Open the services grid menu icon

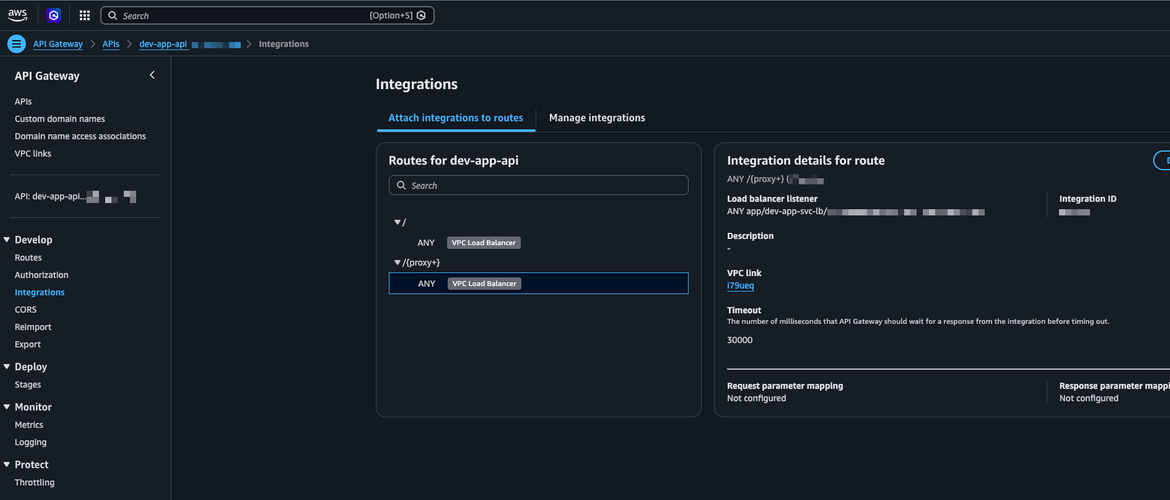click(x=84, y=15)
